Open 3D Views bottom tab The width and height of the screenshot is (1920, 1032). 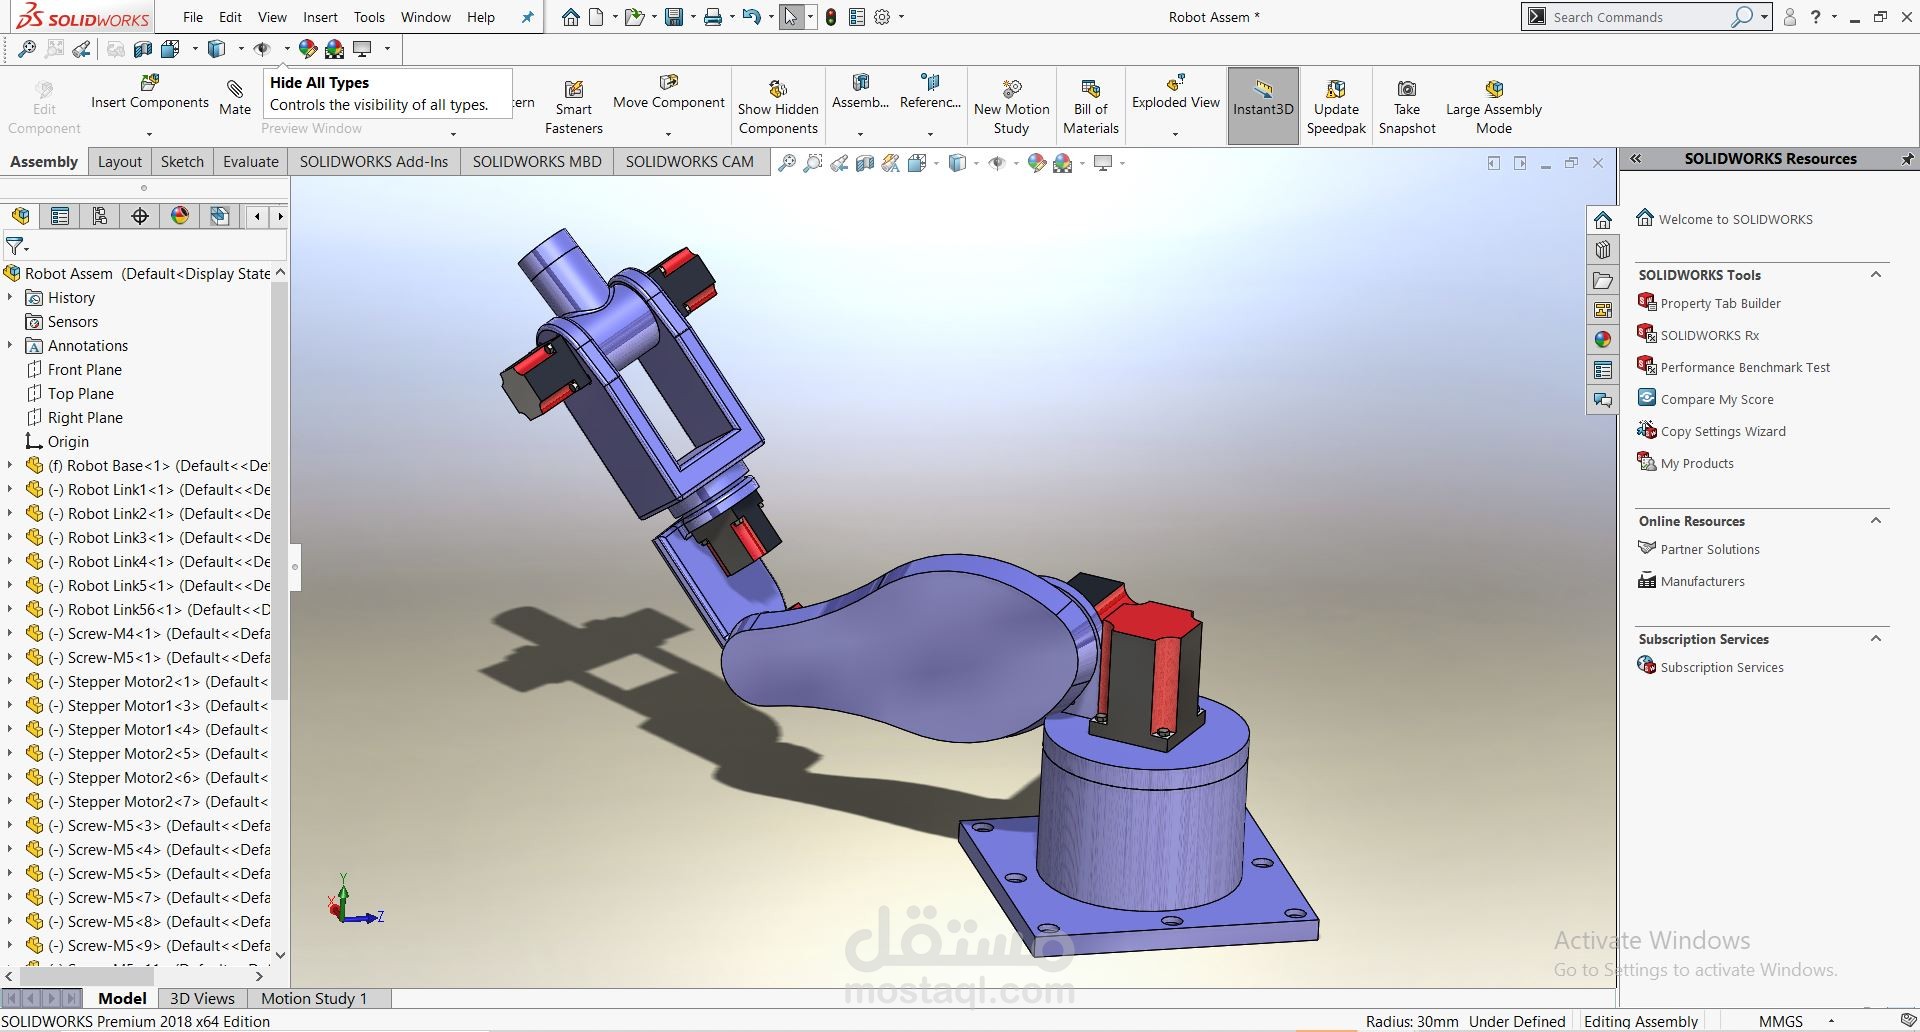point(202,998)
